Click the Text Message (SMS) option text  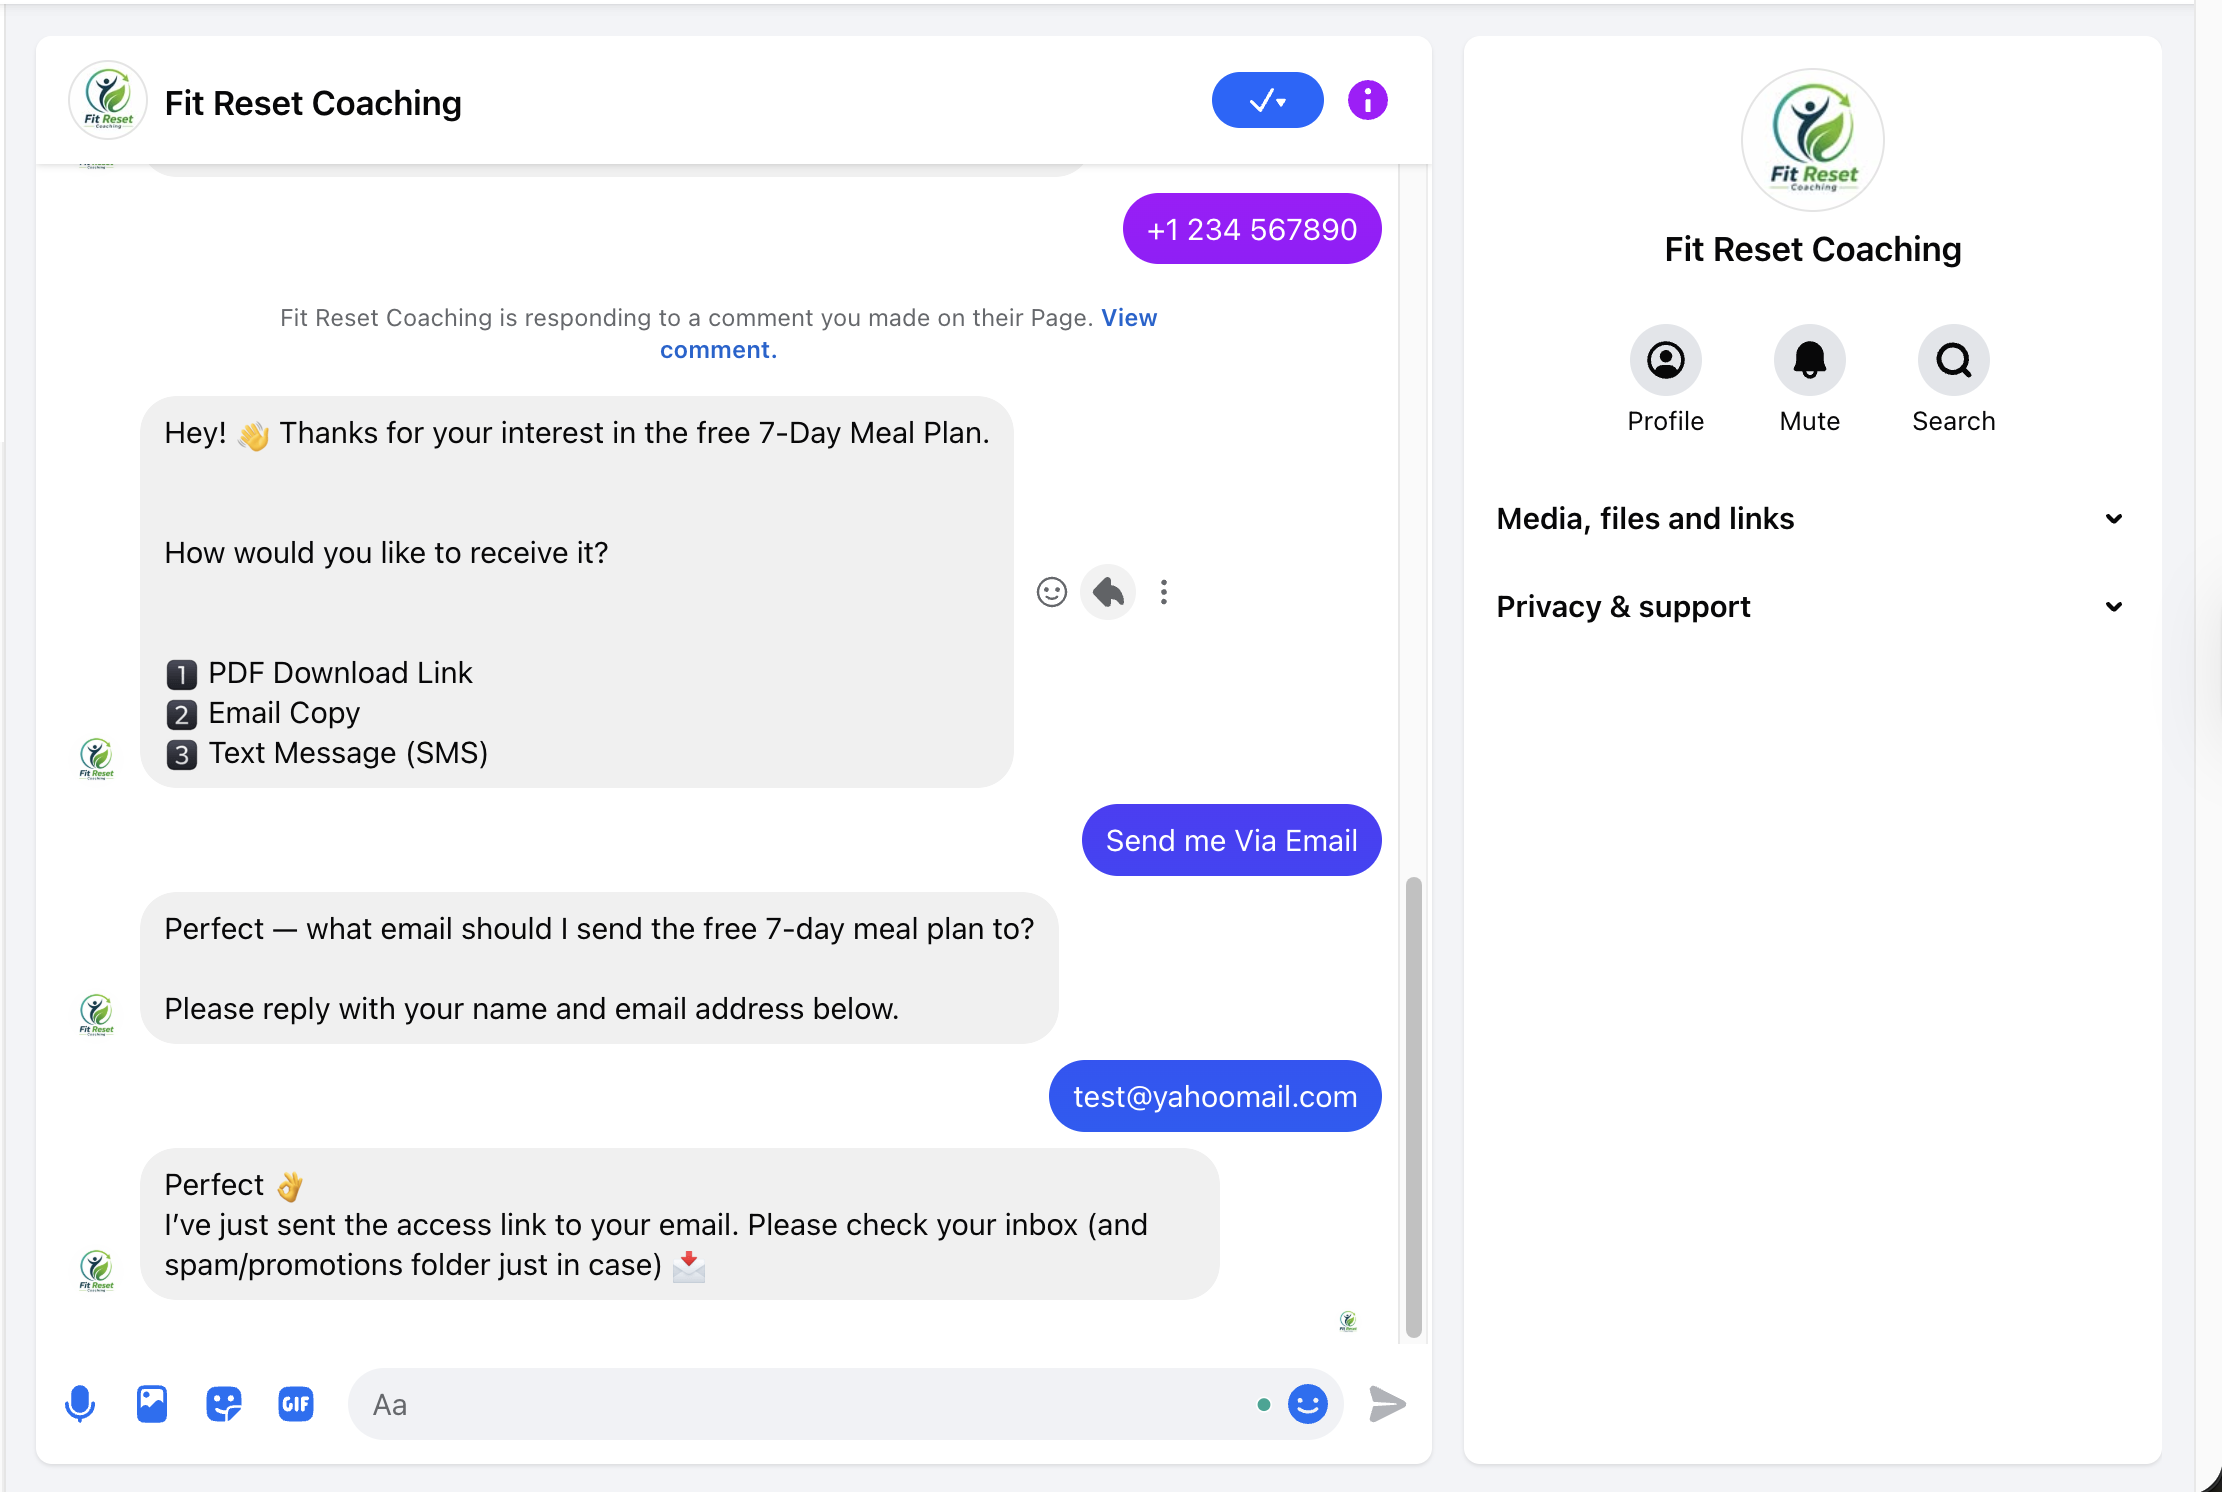coord(348,753)
